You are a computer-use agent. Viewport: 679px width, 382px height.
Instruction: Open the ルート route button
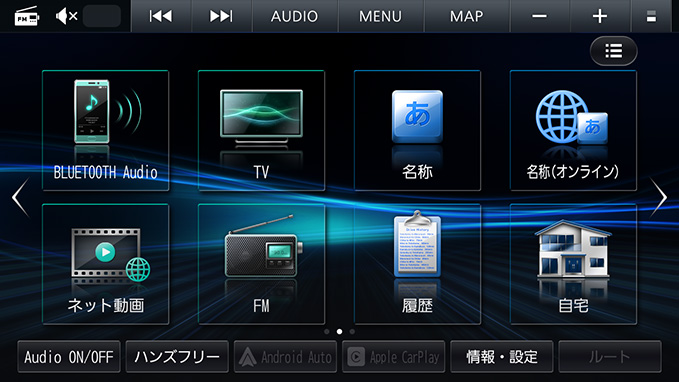click(x=610, y=357)
